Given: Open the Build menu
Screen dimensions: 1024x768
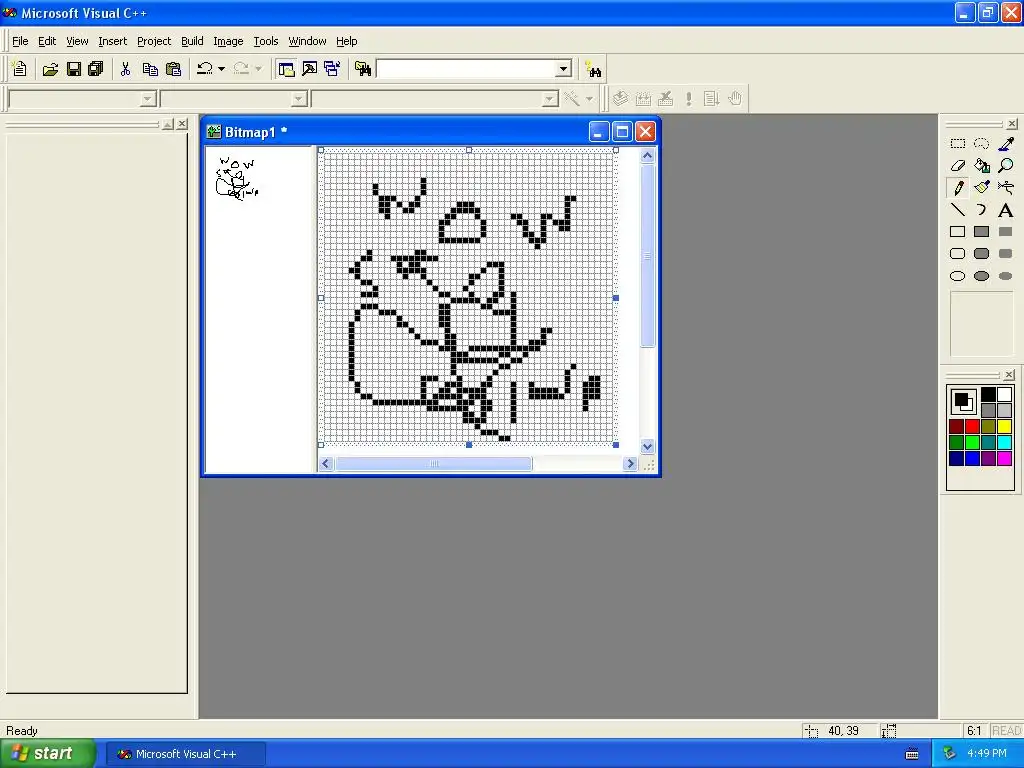Looking at the screenshot, I should [192, 41].
